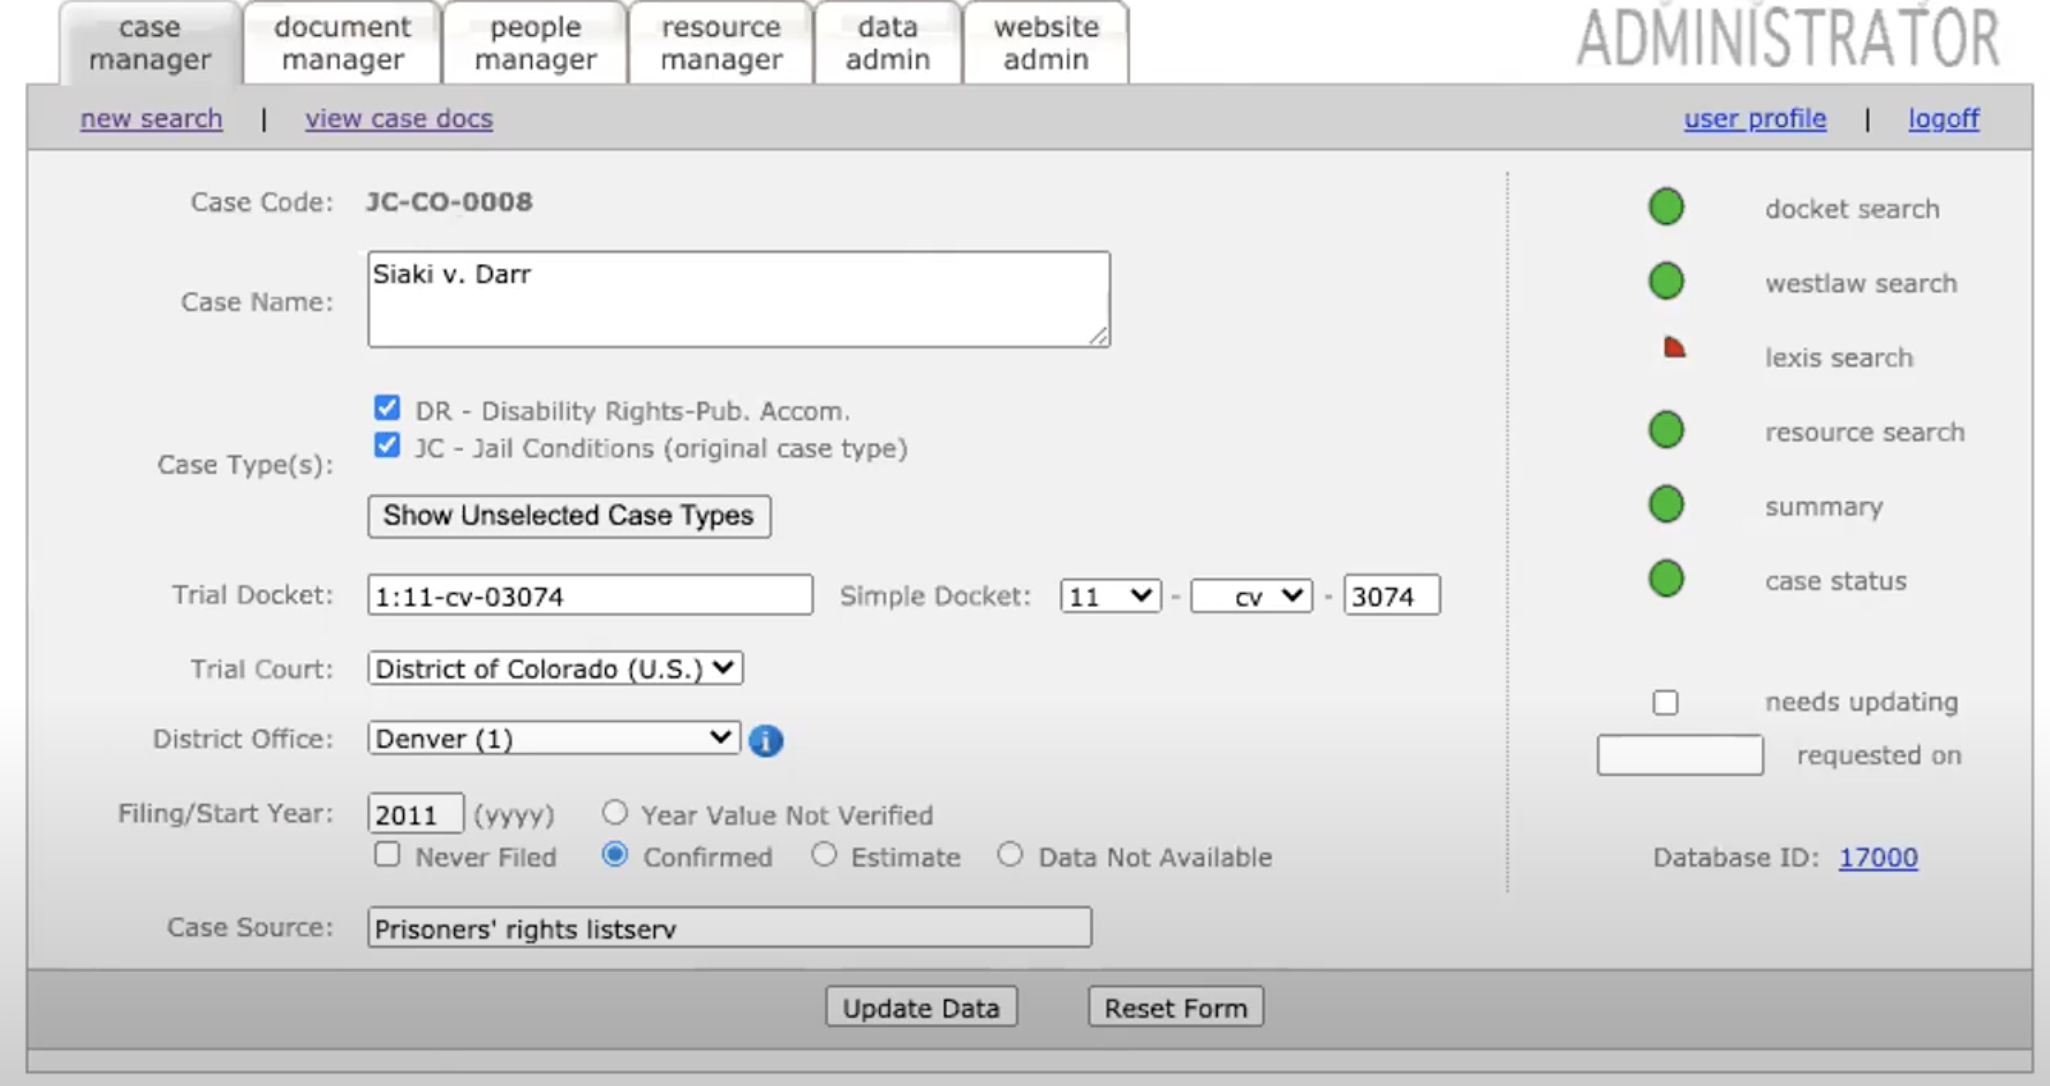Check the Never Filed checkbox
Screen dimensions: 2050x1086
click(x=387, y=855)
